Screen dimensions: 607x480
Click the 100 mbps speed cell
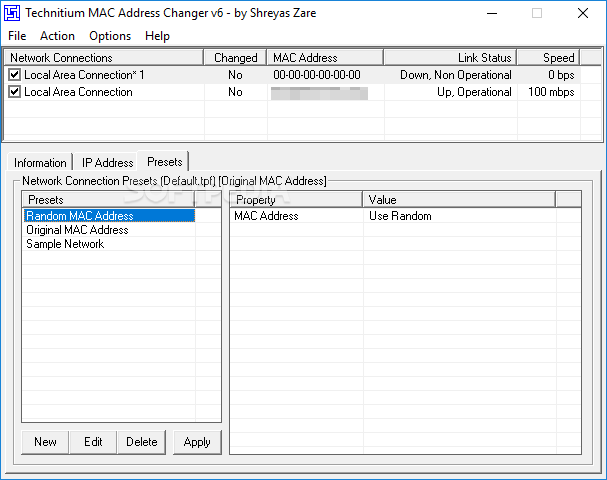click(551, 92)
